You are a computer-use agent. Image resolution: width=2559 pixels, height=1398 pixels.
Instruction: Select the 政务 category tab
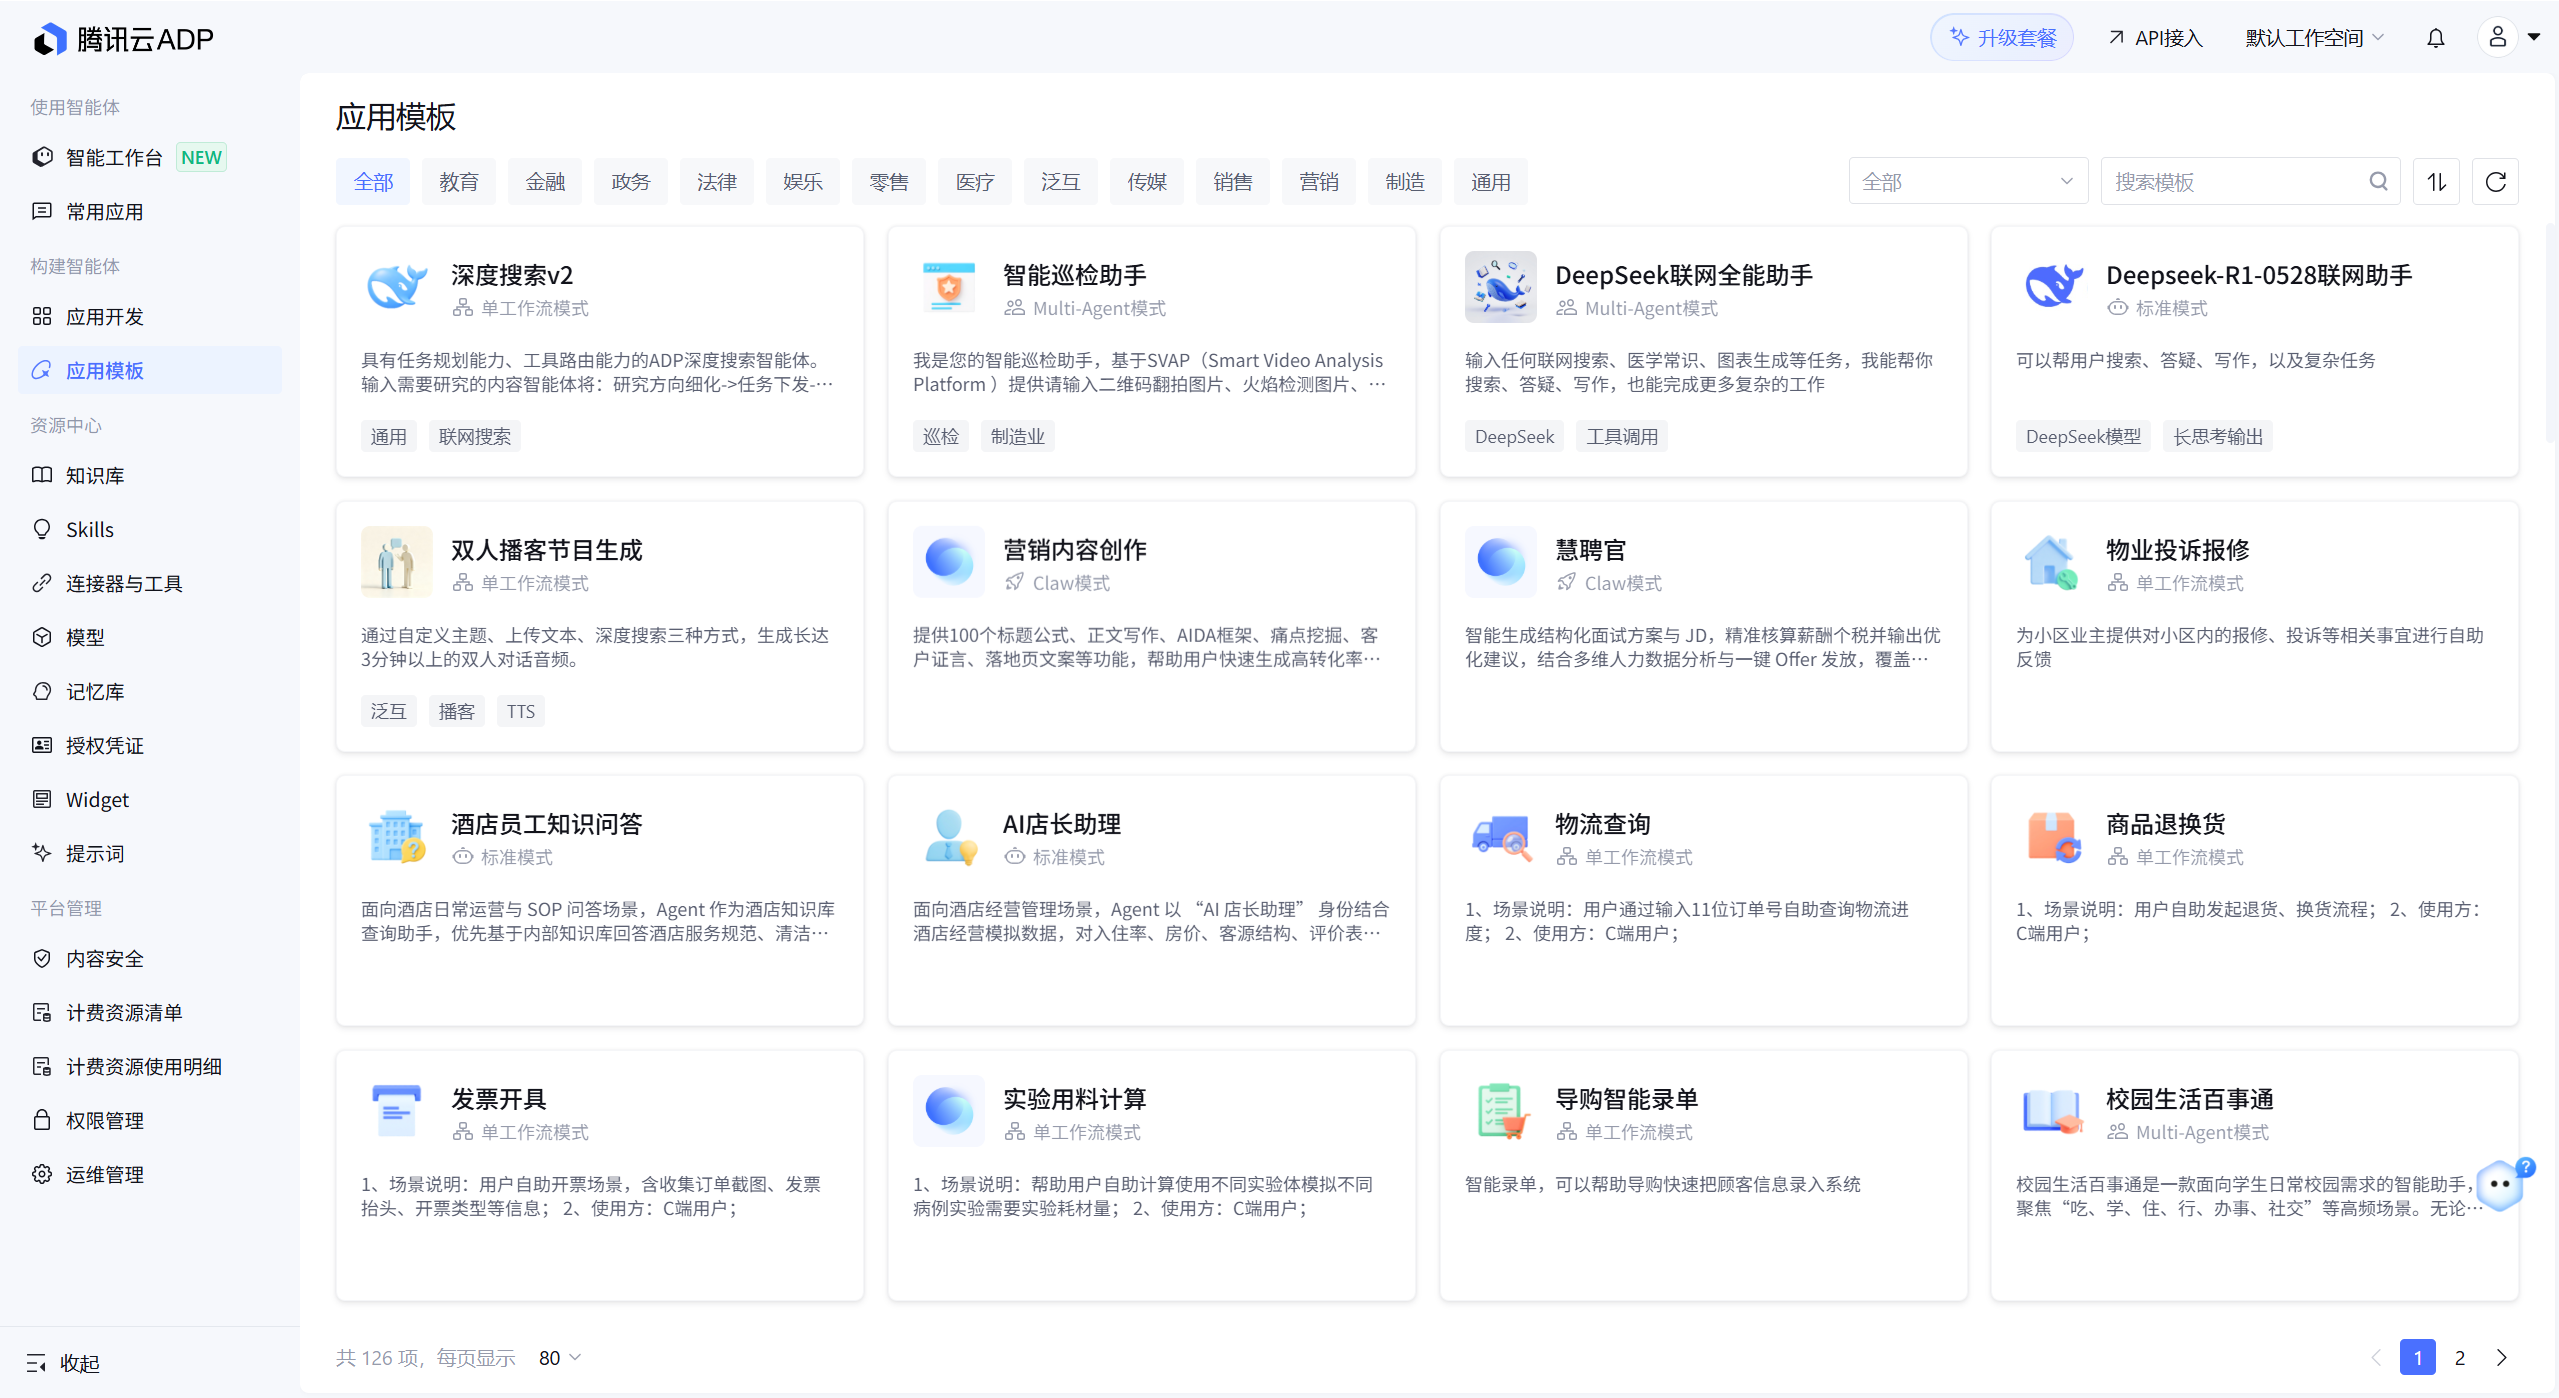pos(631,181)
